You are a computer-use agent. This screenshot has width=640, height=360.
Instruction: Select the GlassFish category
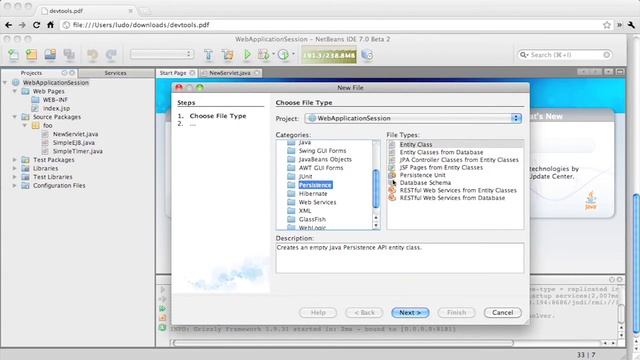click(x=312, y=219)
